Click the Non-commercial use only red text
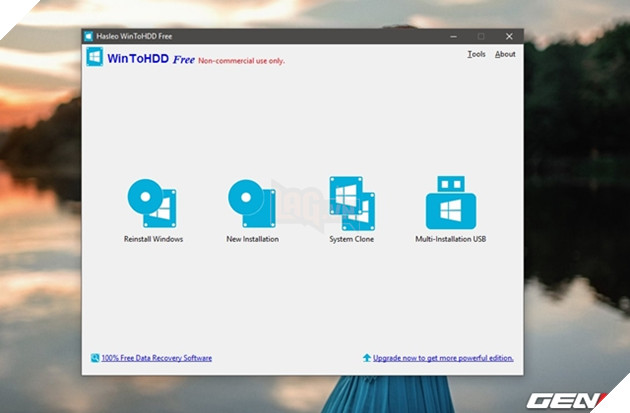This screenshot has height=413, width=630. [241, 60]
